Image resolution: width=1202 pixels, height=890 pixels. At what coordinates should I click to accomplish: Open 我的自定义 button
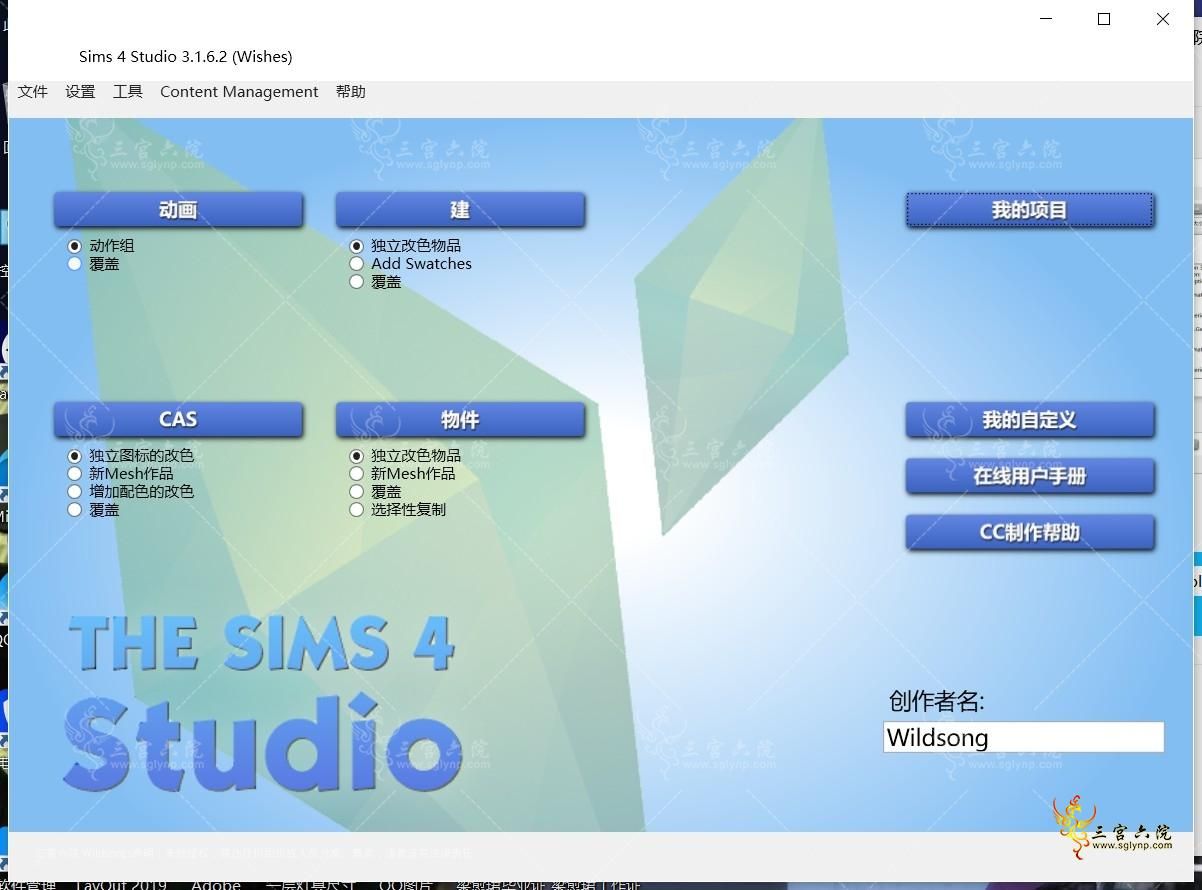[1030, 420]
